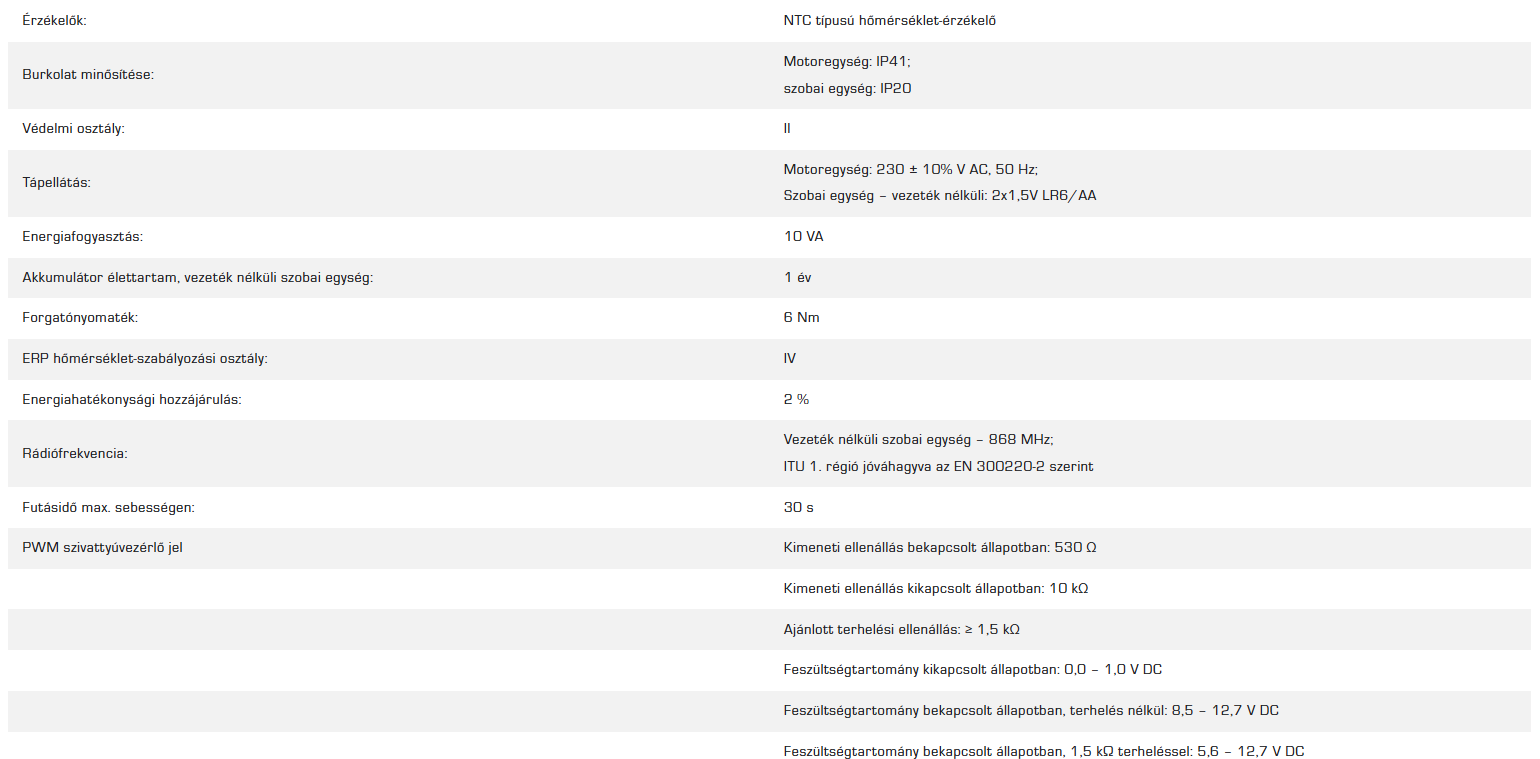Click the "Motoregység: IP41;" value line
Screen dimensions: 1540x759
point(847,61)
